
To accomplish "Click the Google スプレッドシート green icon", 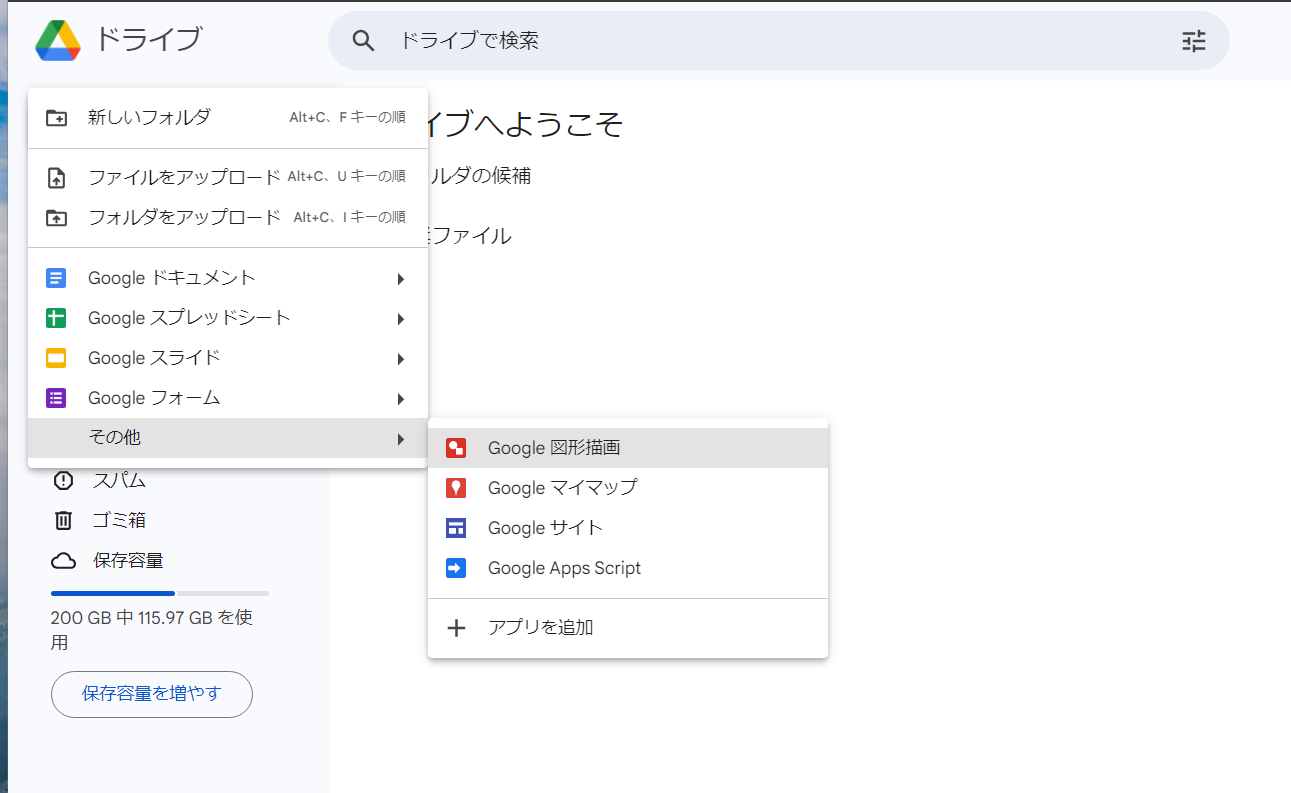I will click(56, 318).
